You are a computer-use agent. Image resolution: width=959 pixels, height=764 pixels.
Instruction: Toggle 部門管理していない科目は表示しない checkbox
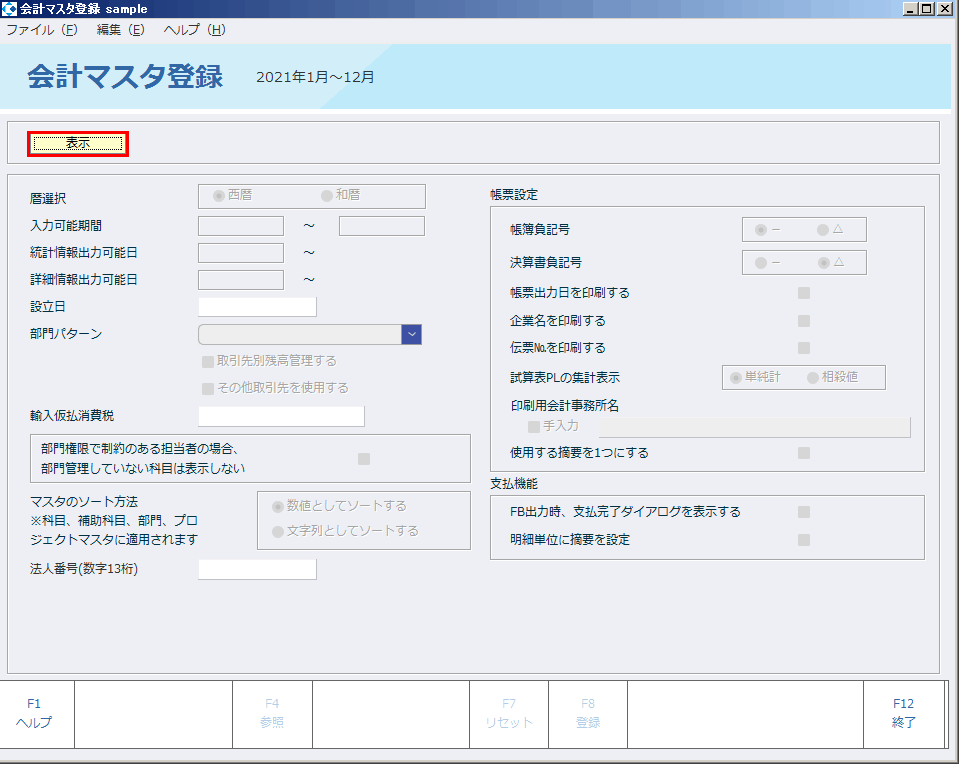(x=364, y=459)
